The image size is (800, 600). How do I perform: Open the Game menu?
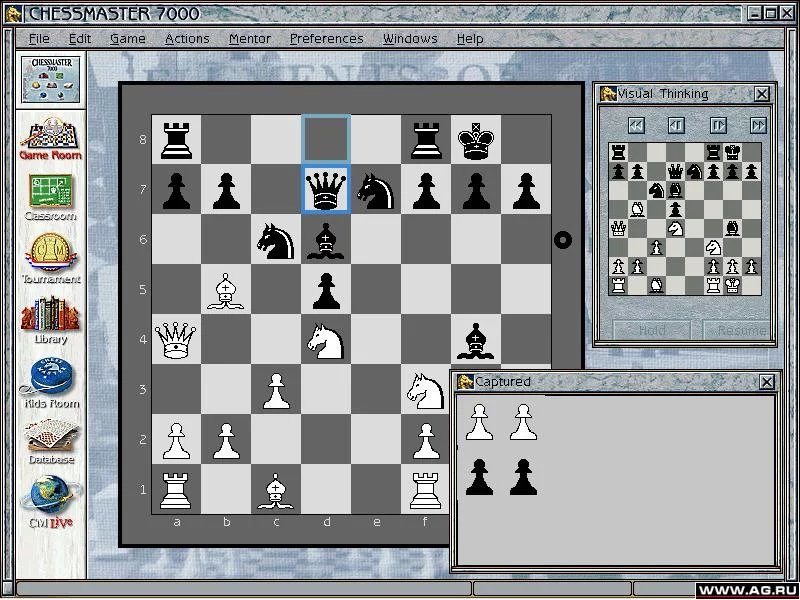(x=128, y=39)
